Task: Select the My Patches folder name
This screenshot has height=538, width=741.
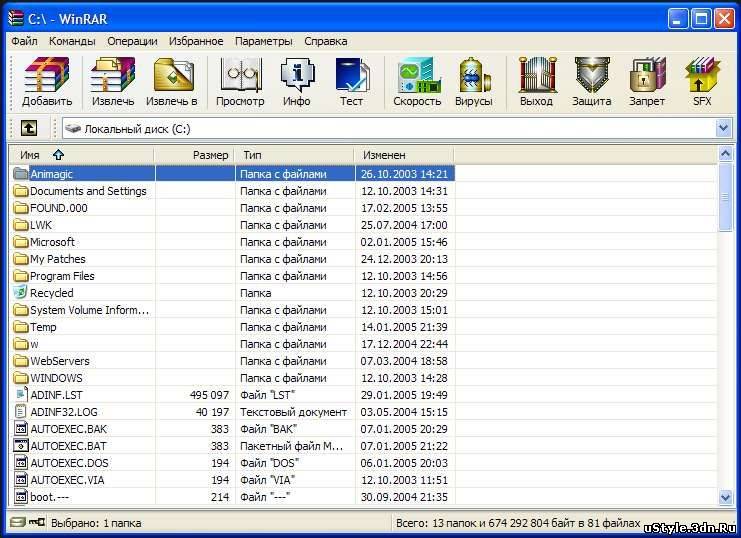Action: (58, 259)
